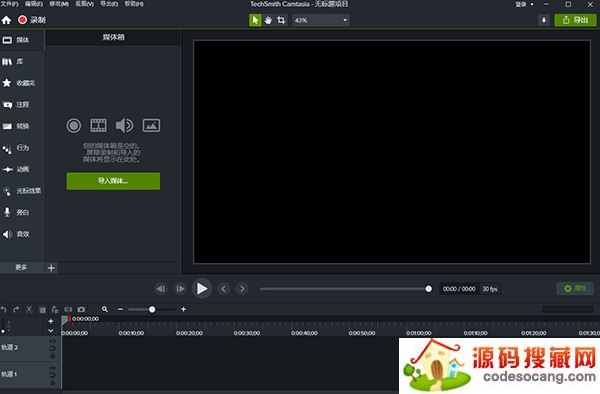Select the Crop tool

point(281,20)
